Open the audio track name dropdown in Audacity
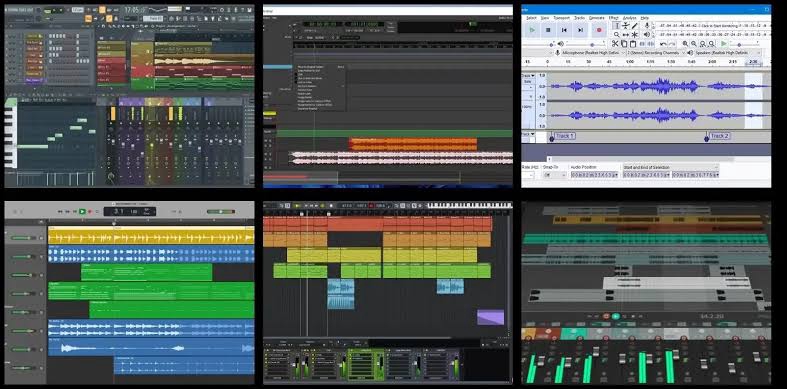 (x=528, y=76)
